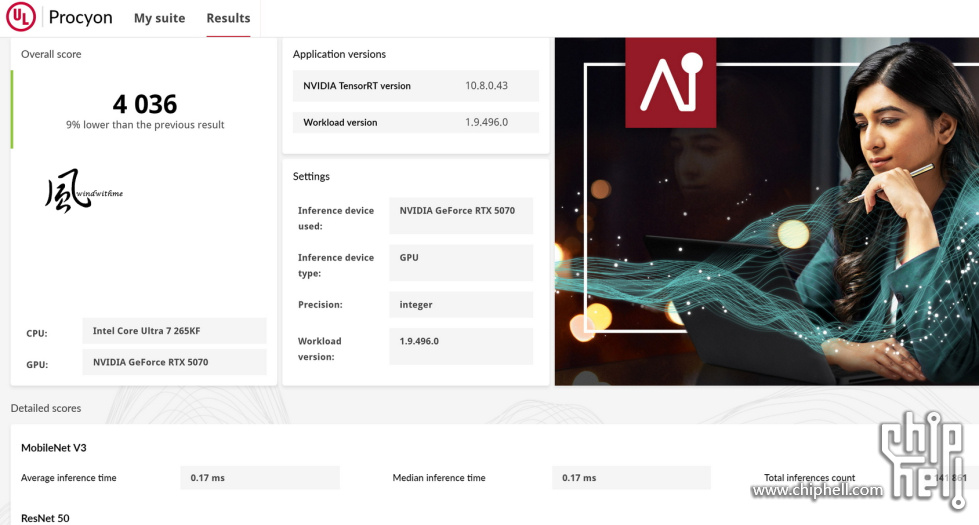Click the Precision label in Settings
This screenshot has width=979, height=525.
pos(320,305)
